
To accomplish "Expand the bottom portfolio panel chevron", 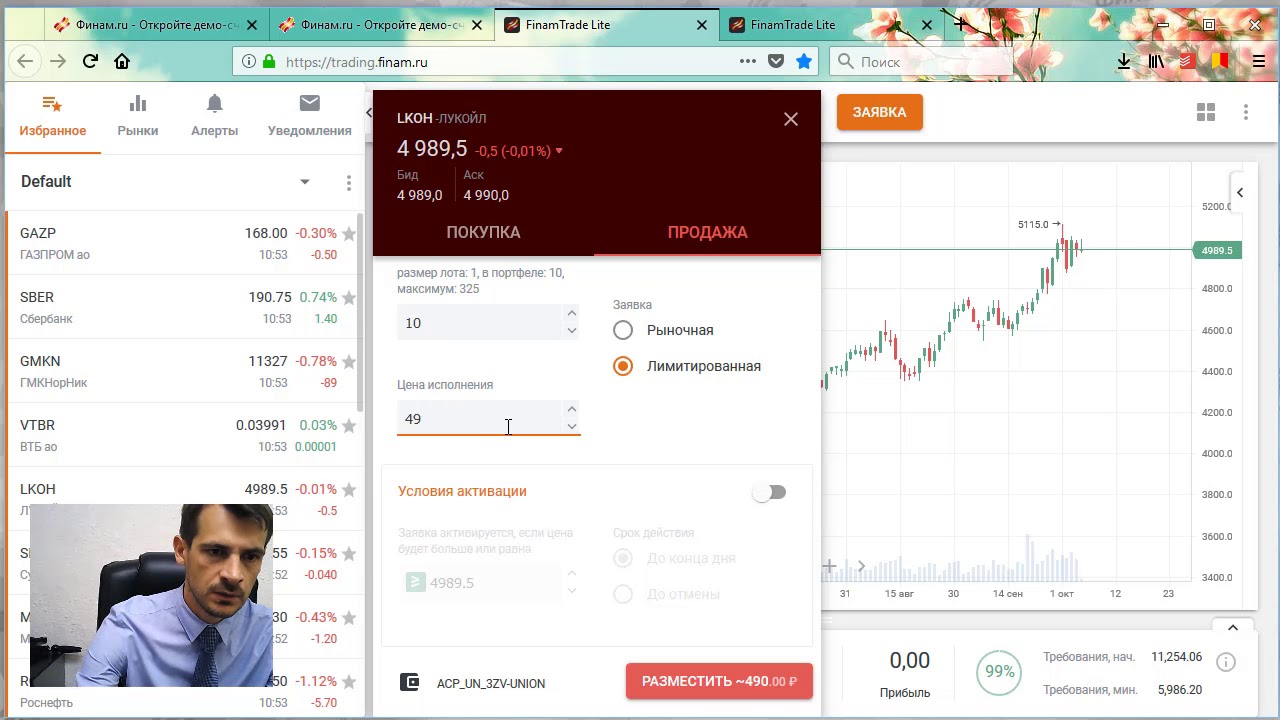I will click(x=1233, y=628).
